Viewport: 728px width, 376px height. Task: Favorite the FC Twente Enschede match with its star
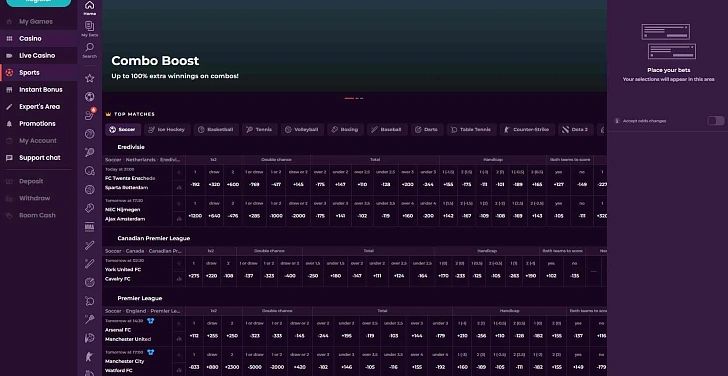pyautogui.click(x=179, y=172)
